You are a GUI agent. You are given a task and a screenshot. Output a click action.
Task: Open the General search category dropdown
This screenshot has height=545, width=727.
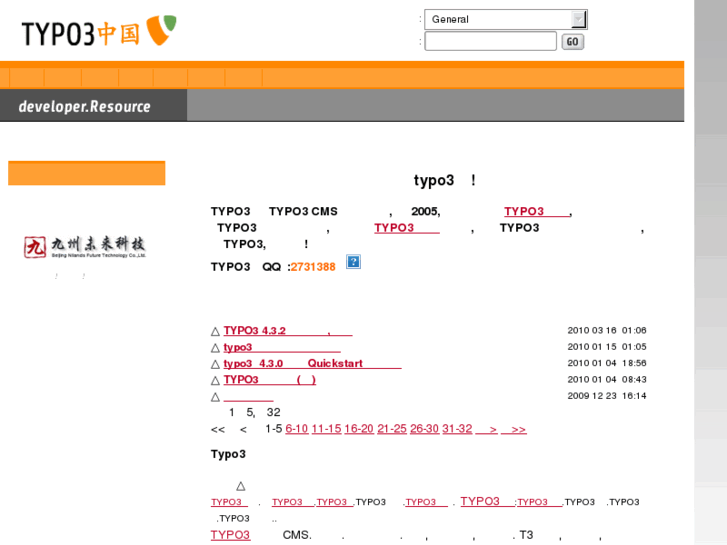(x=505, y=19)
